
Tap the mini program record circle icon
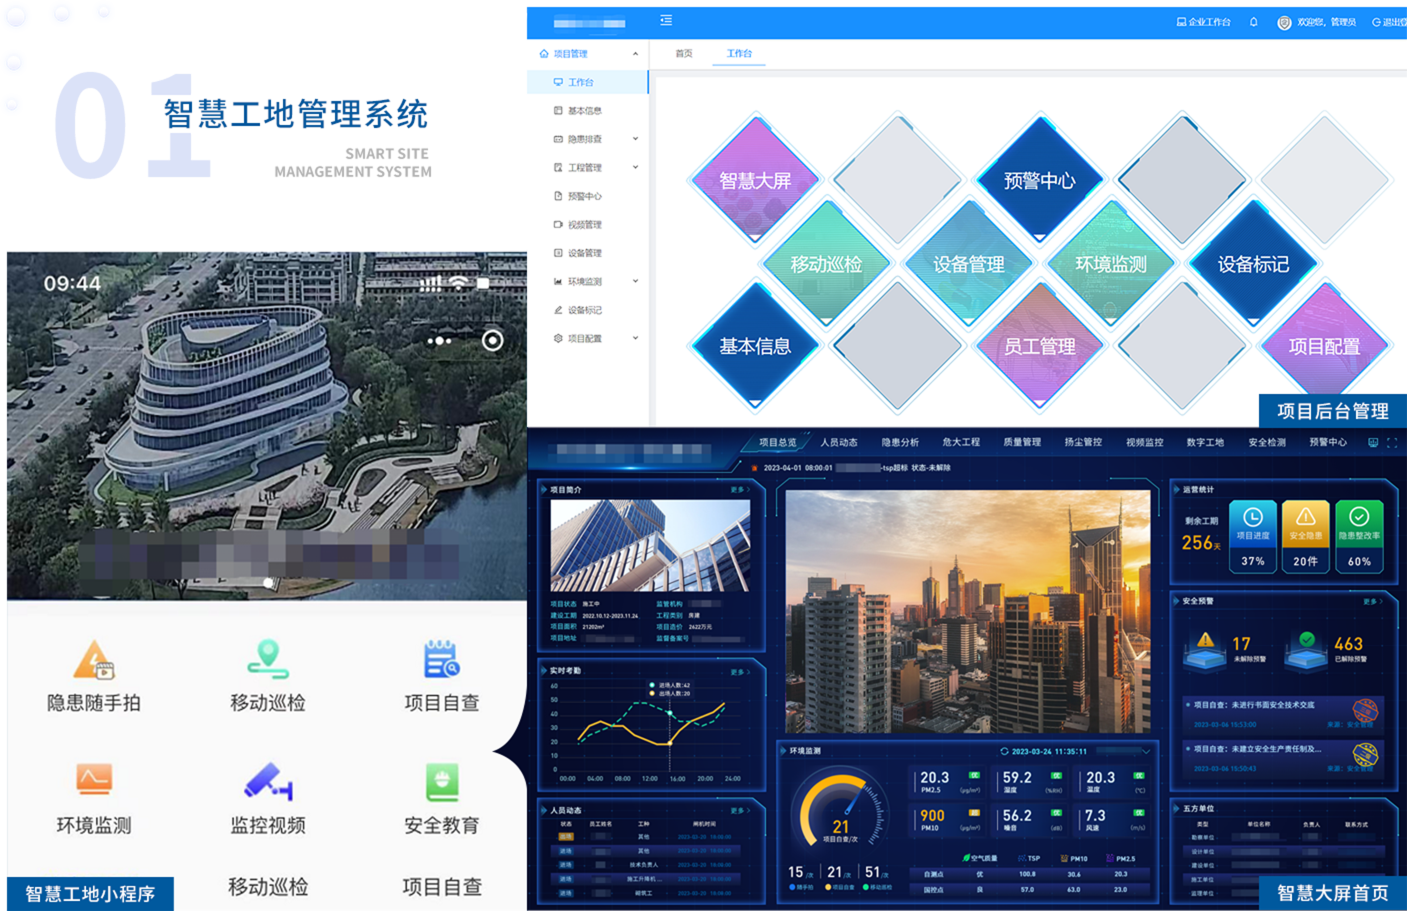[x=492, y=341]
